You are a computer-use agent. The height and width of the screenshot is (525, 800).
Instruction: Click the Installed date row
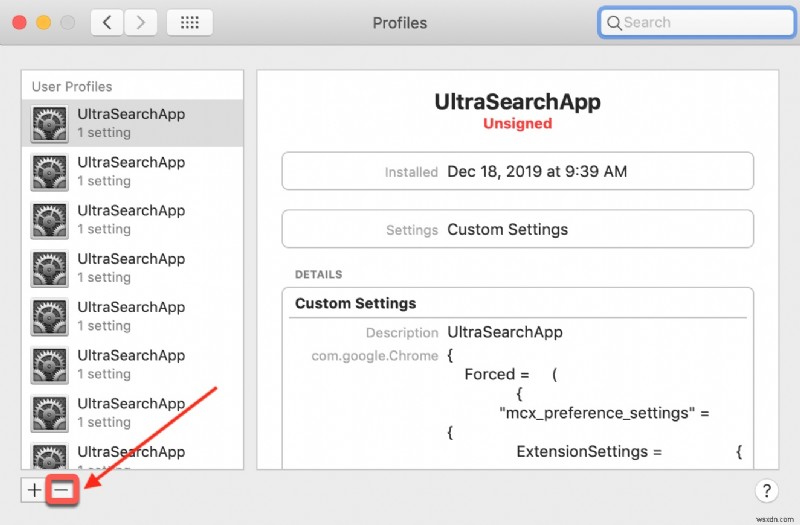517,171
